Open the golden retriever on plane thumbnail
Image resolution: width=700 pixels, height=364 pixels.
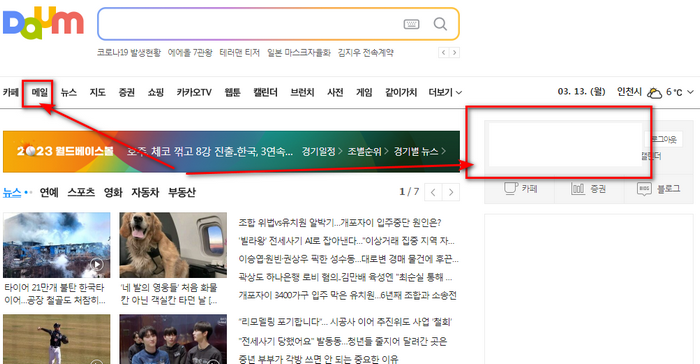[x=173, y=245]
